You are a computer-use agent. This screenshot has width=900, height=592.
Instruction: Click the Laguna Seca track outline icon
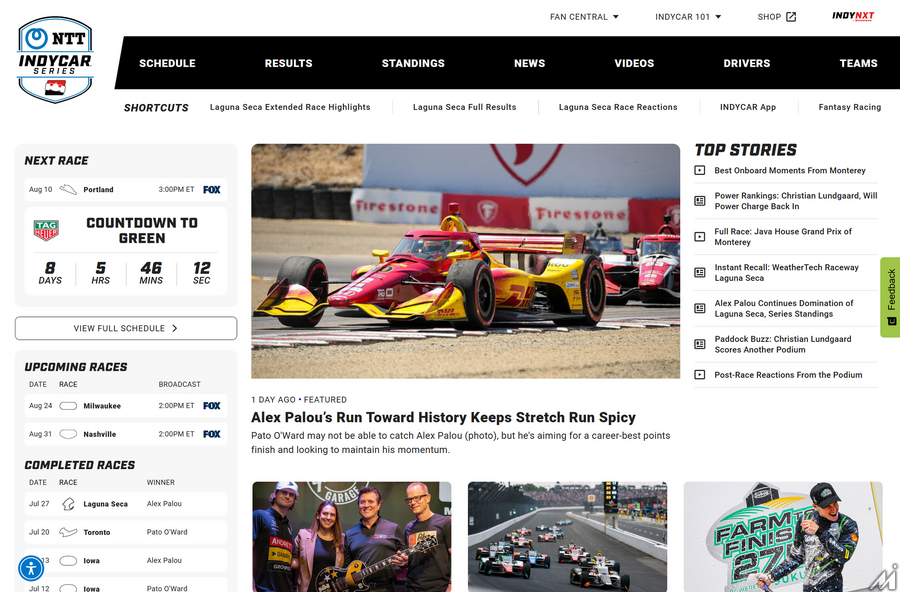coord(68,504)
